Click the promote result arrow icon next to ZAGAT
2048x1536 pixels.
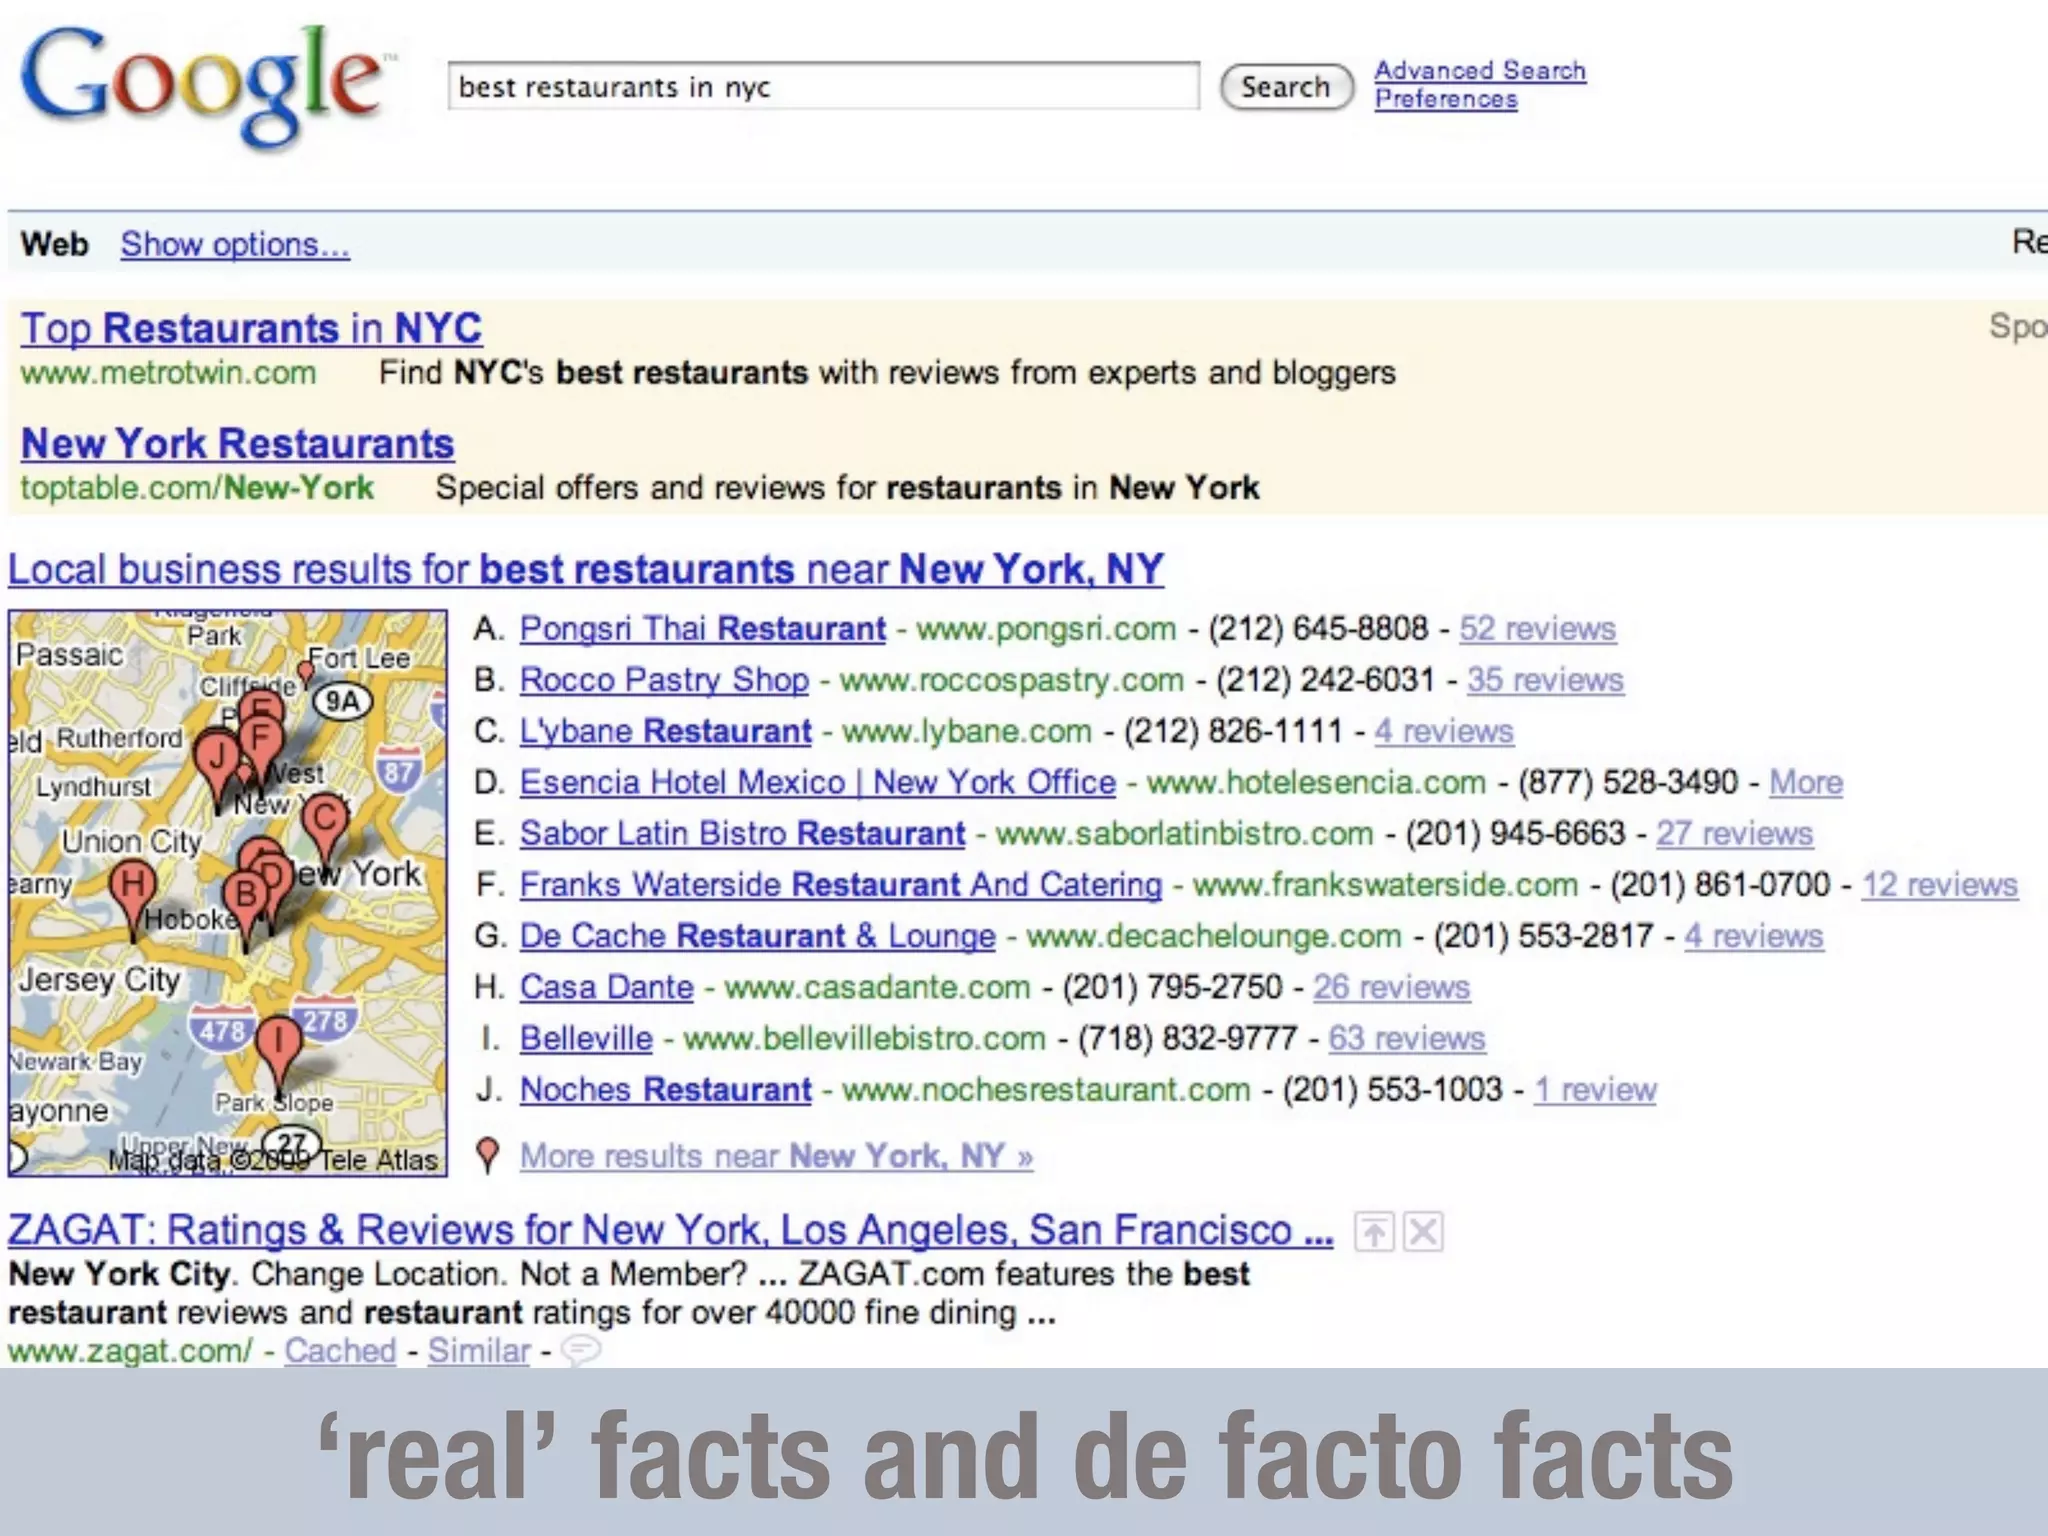coord(1374,1231)
